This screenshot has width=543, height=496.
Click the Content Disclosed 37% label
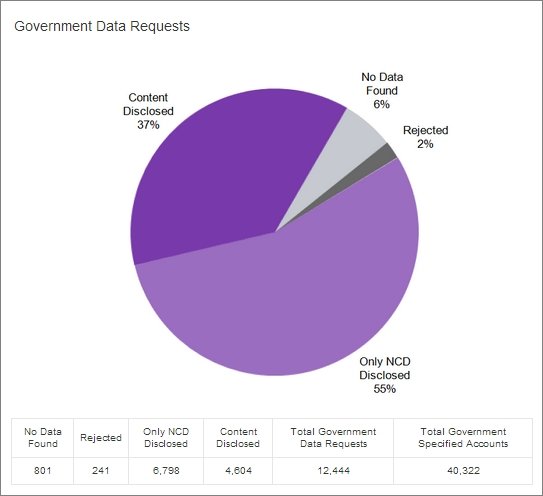point(148,111)
